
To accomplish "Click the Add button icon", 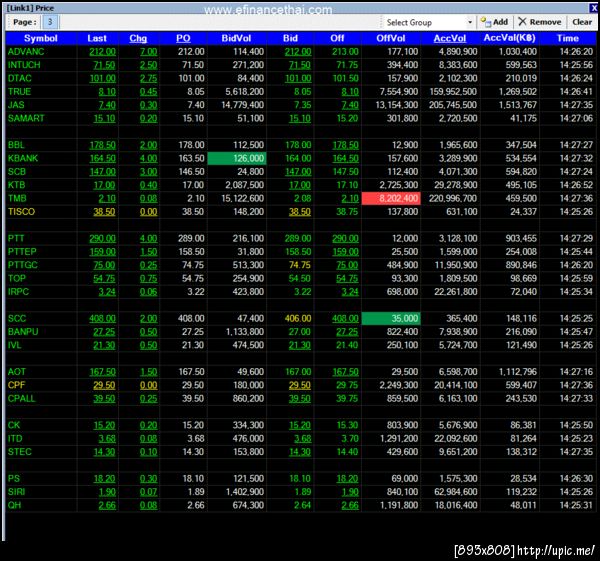I will 486,22.
